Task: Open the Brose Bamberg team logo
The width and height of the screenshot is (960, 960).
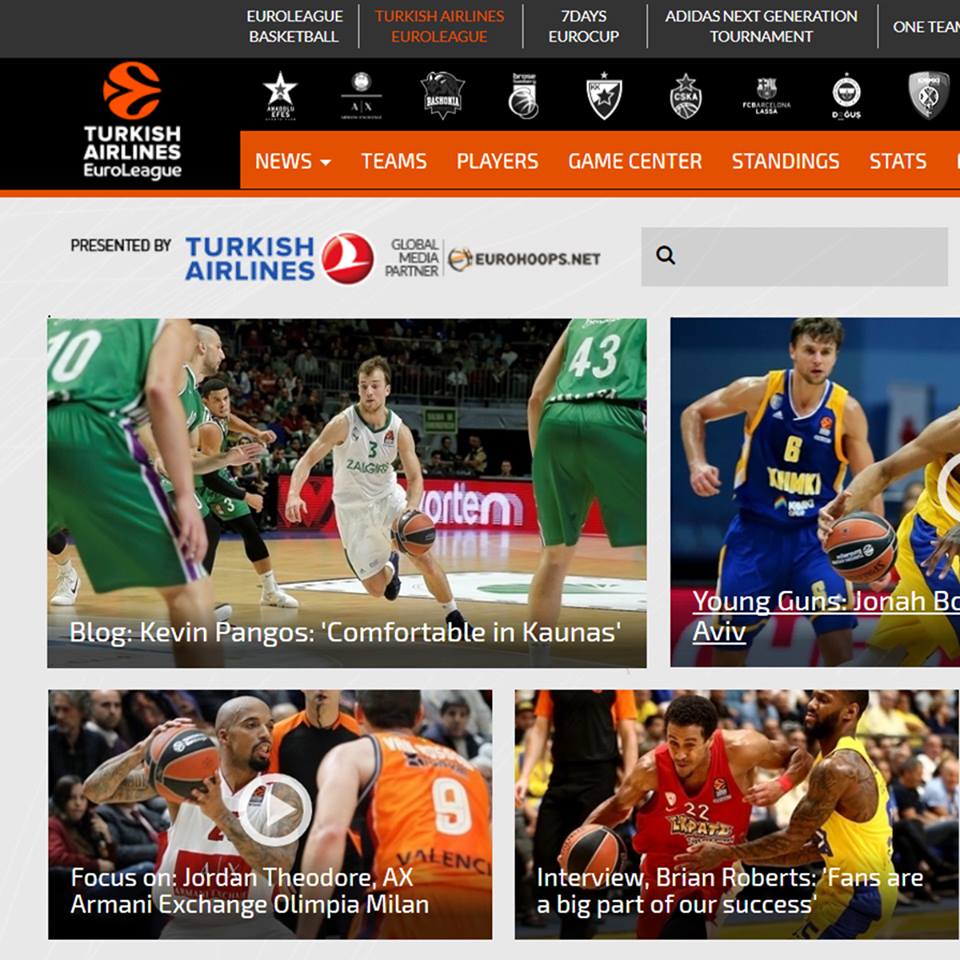Action: (523, 96)
